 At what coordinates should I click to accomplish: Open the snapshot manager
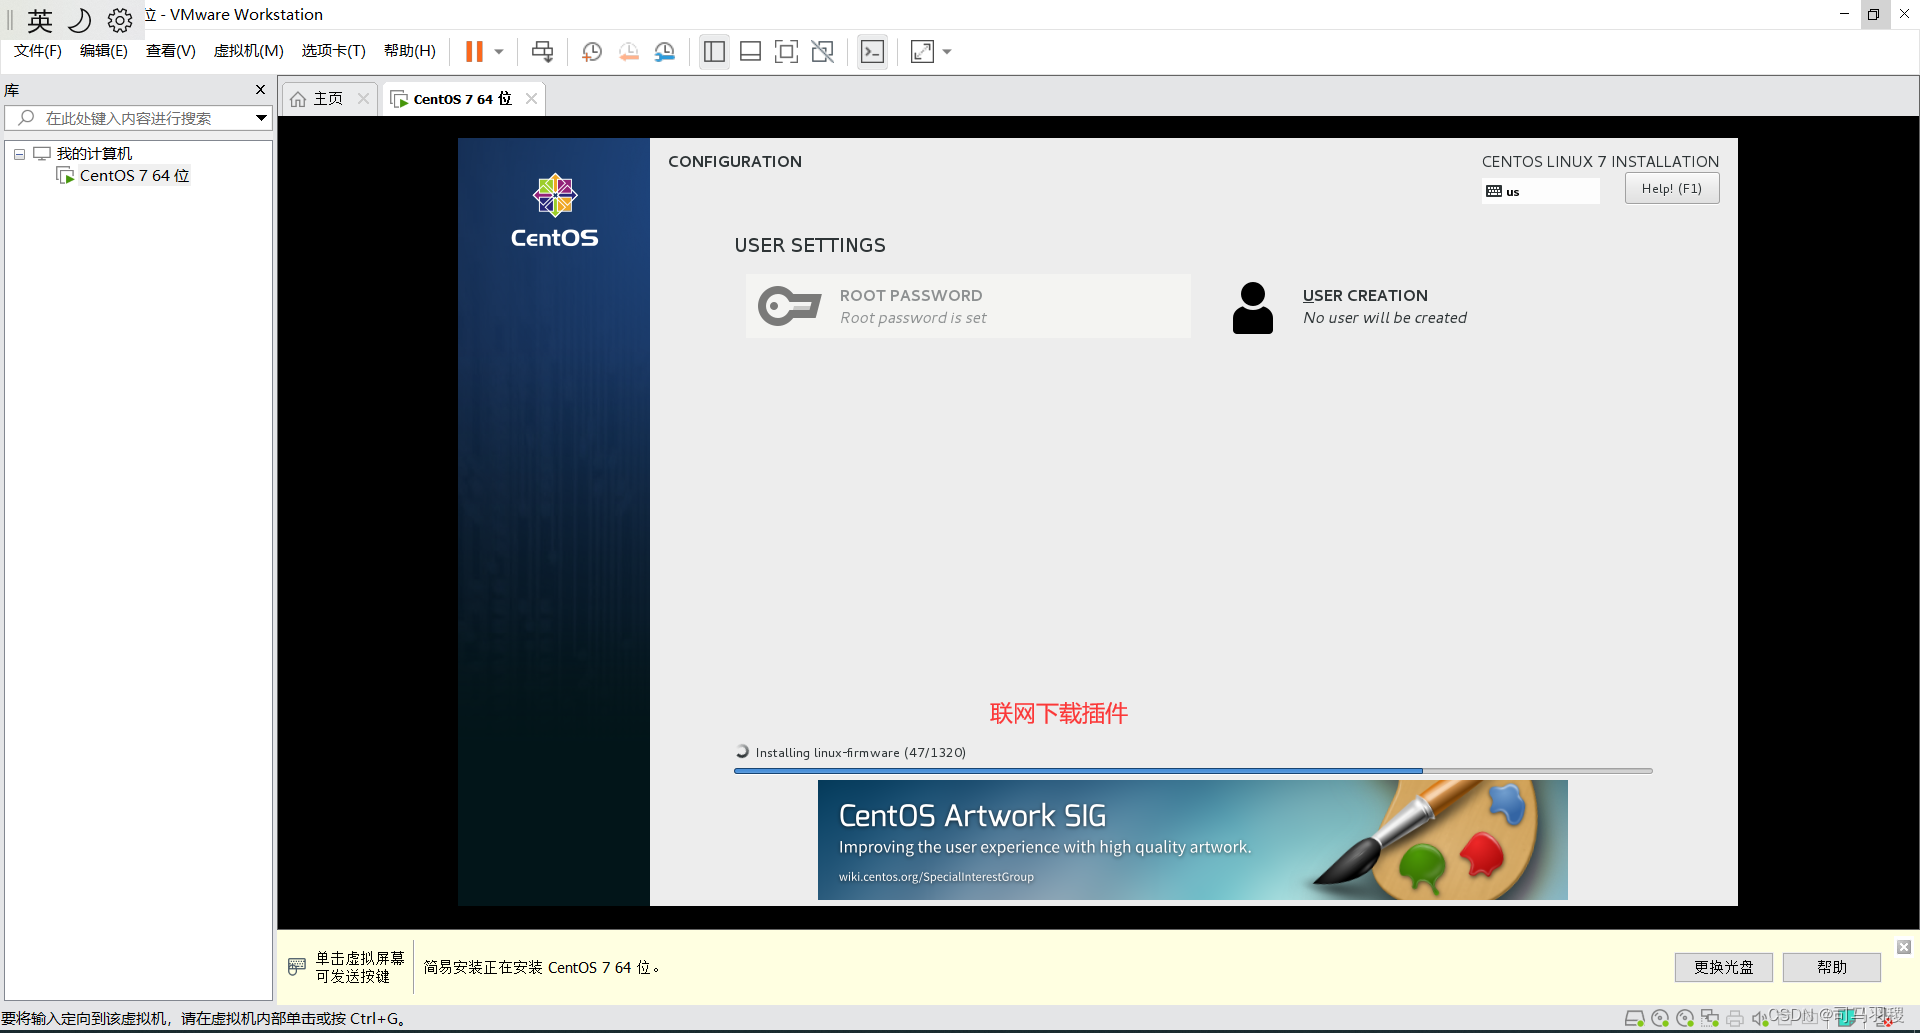point(665,51)
